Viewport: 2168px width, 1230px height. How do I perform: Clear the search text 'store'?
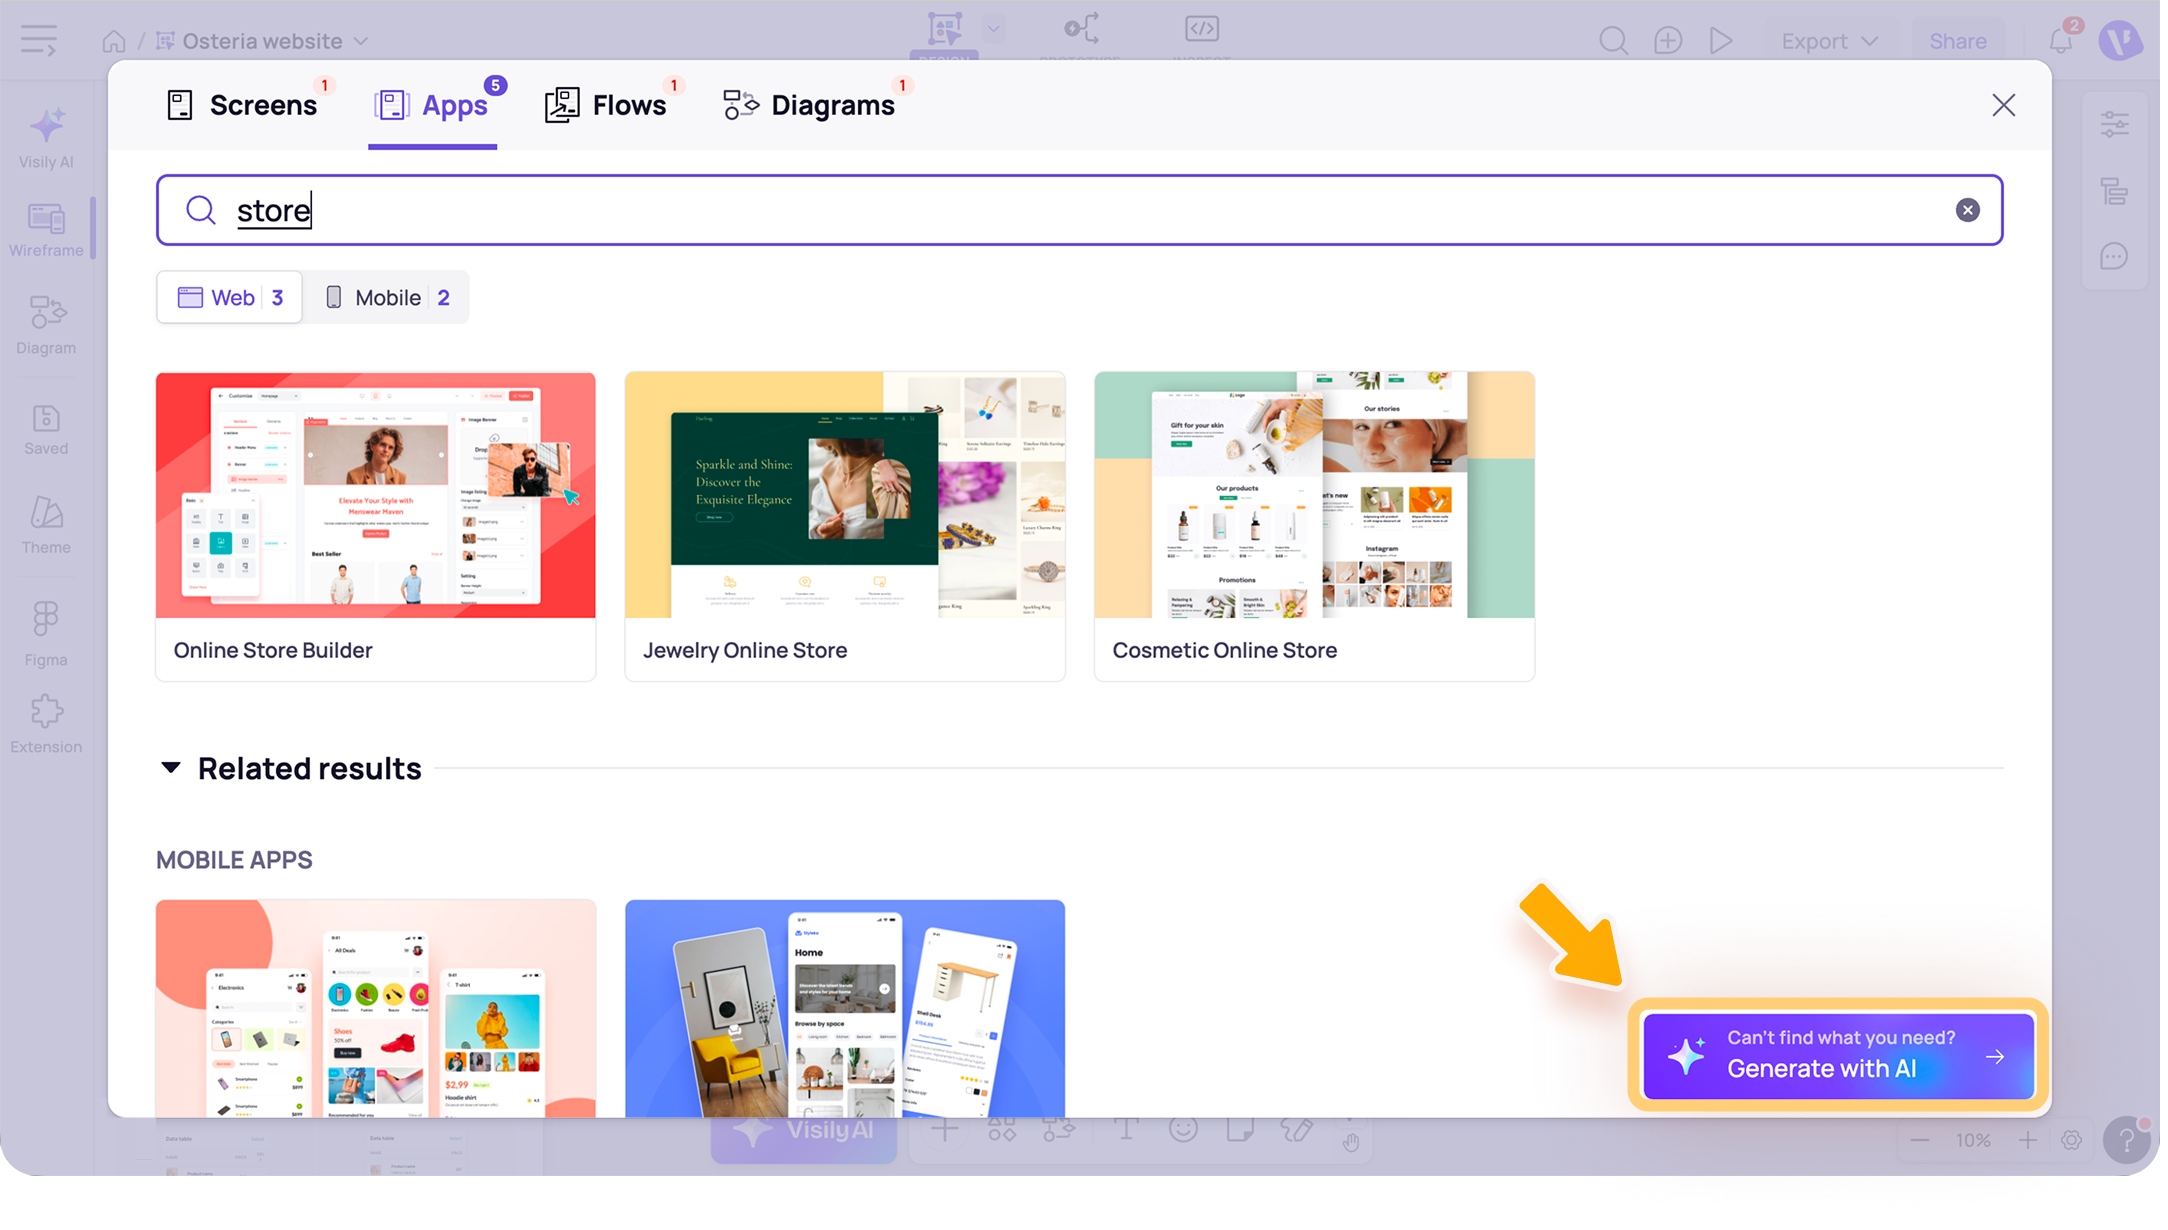pyautogui.click(x=1967, y=210)
